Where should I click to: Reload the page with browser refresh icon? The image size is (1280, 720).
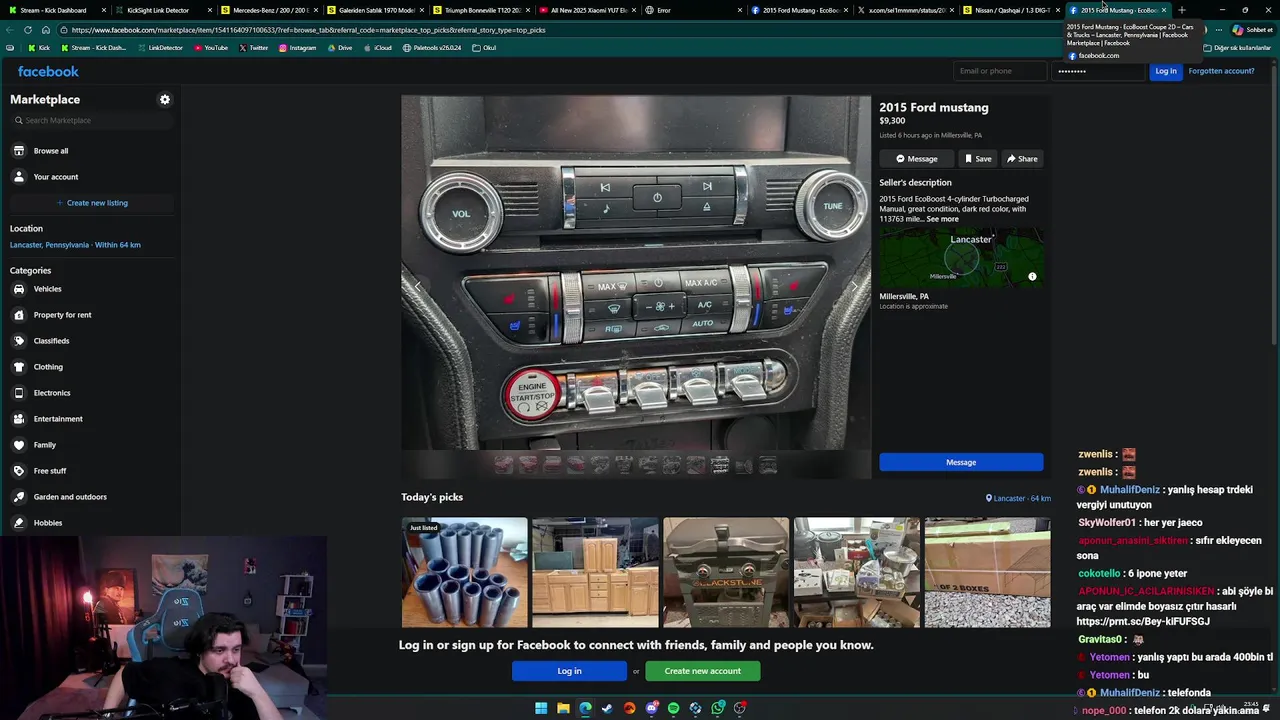click(27, 30)
